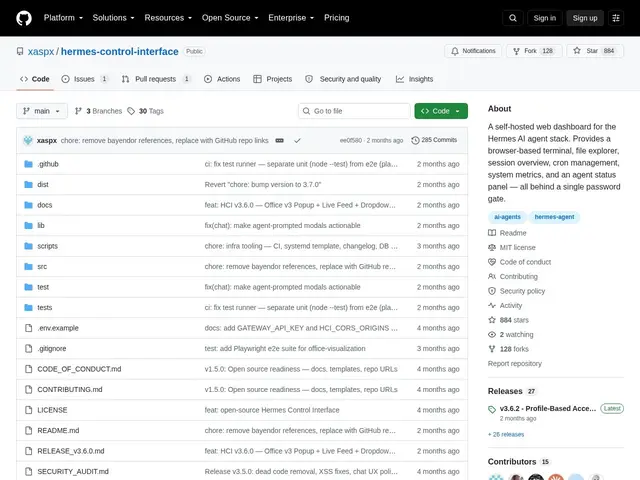Switch to the Actions tab
The image size is (640, 480).
(222, 79)
